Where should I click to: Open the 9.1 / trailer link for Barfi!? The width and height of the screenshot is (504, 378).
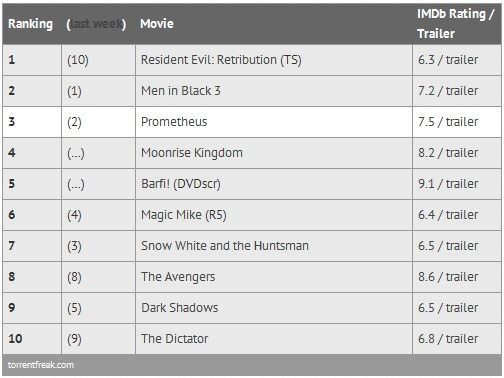[x=448, y=184]
